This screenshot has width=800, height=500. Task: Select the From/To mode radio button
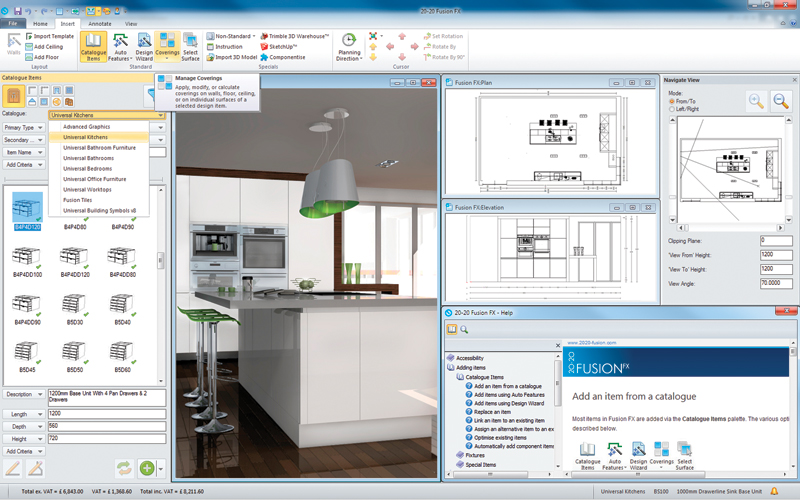(672, 101)
